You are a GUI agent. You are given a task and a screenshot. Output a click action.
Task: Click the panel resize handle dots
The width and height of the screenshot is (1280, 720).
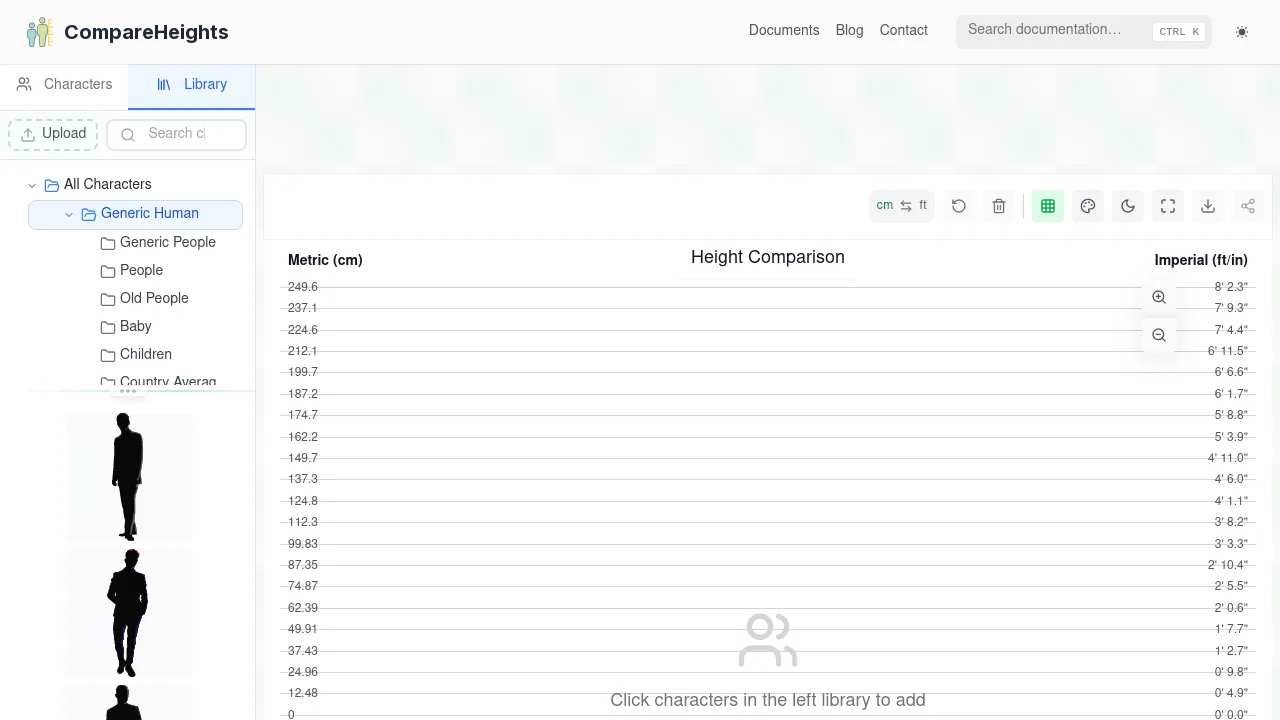click(128, 391)
